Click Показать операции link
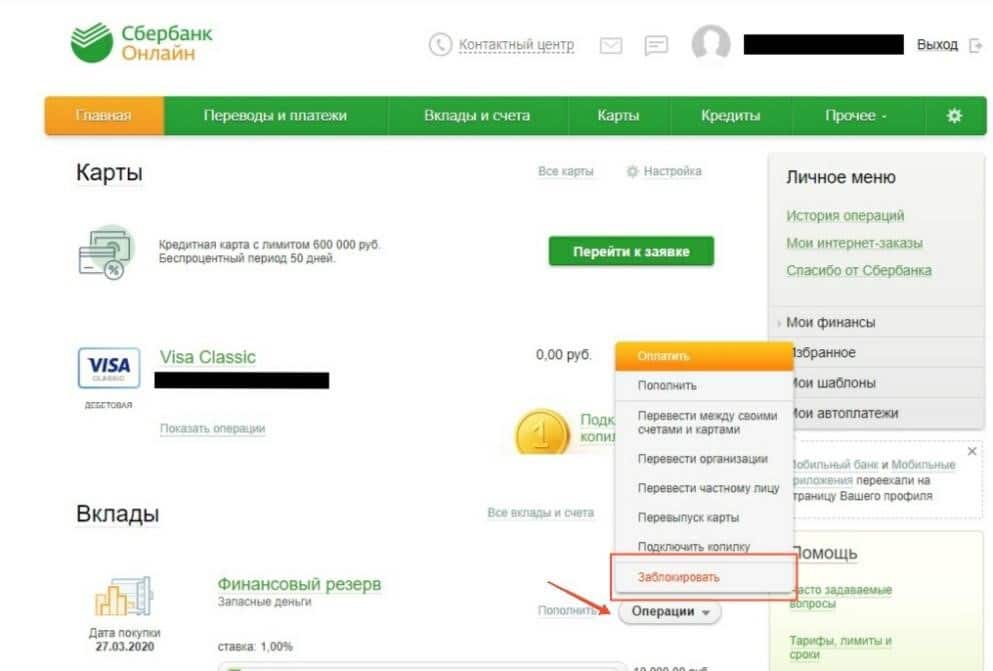Image resolution: width=993 pixels, height=671 pixels. point(212,429)
